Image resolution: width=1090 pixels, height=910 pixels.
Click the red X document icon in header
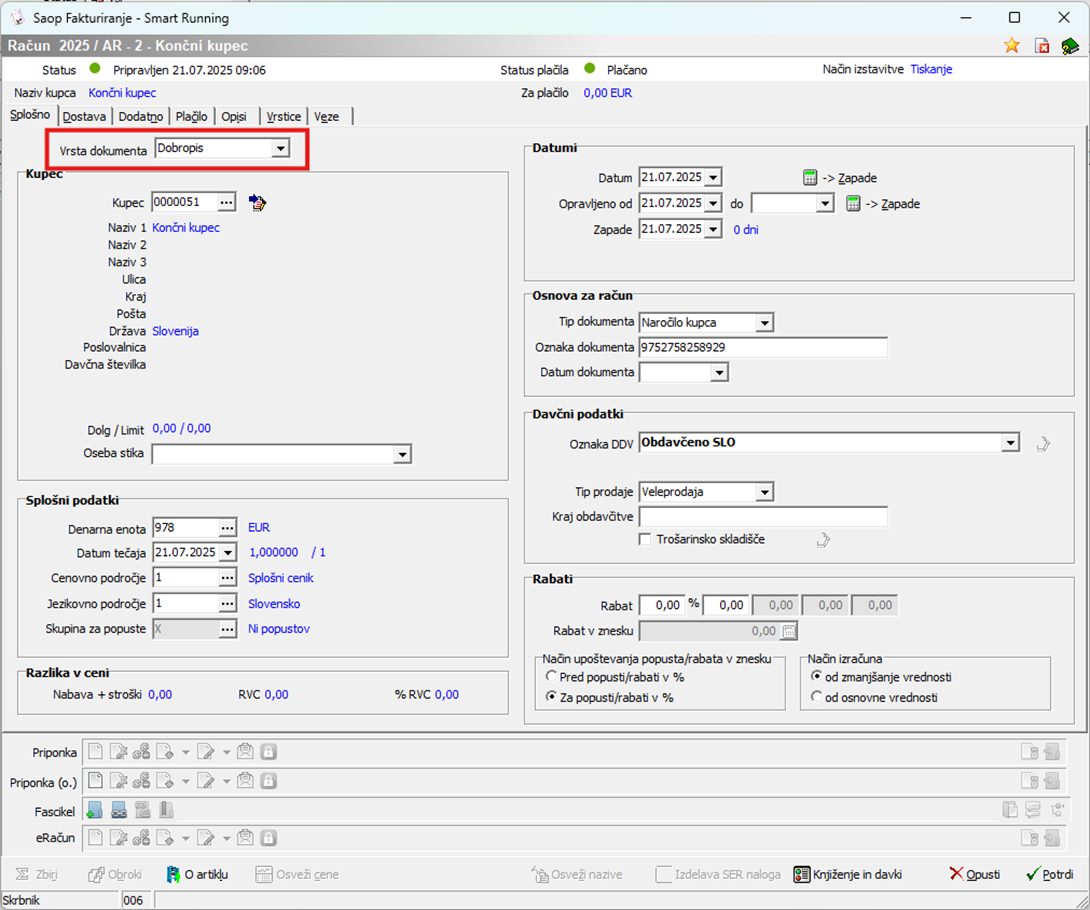click(x=1041, y=46)
